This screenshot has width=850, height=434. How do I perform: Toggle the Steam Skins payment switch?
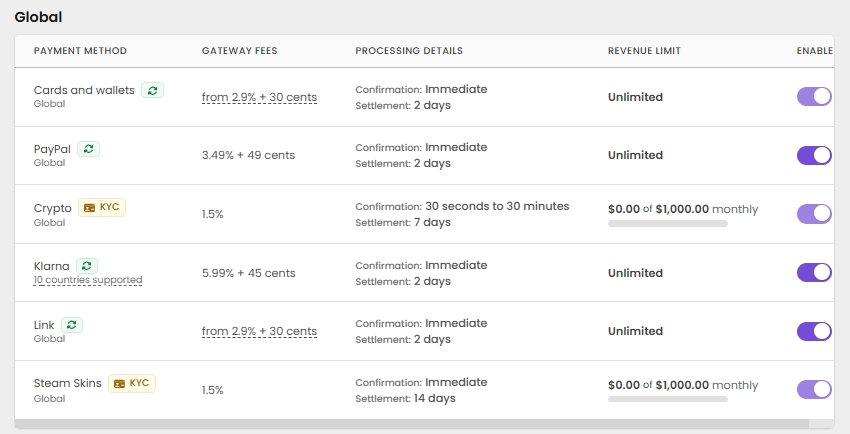coord(814,389)
